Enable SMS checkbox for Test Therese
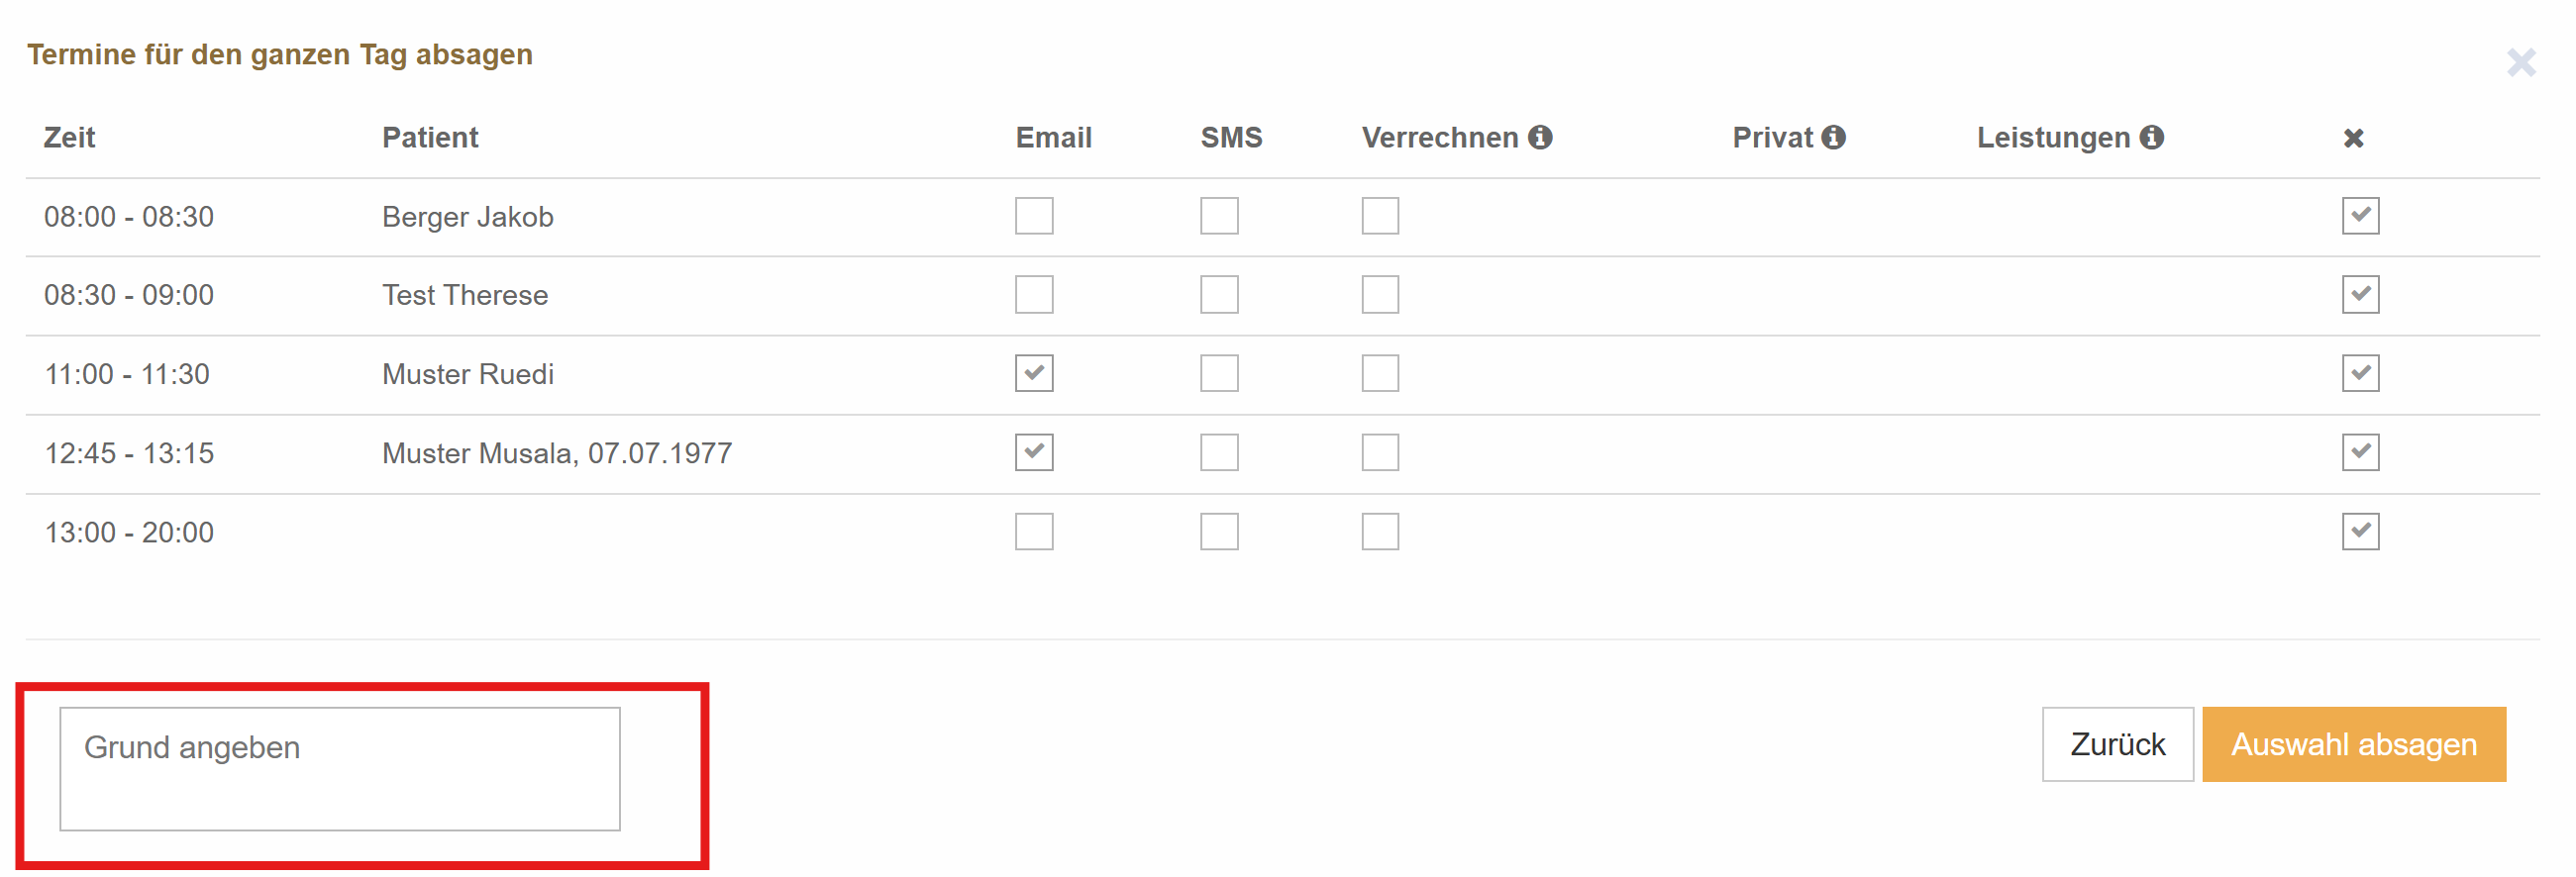The width and height of the screenshot is (2576, 877). click(1219, 294)
